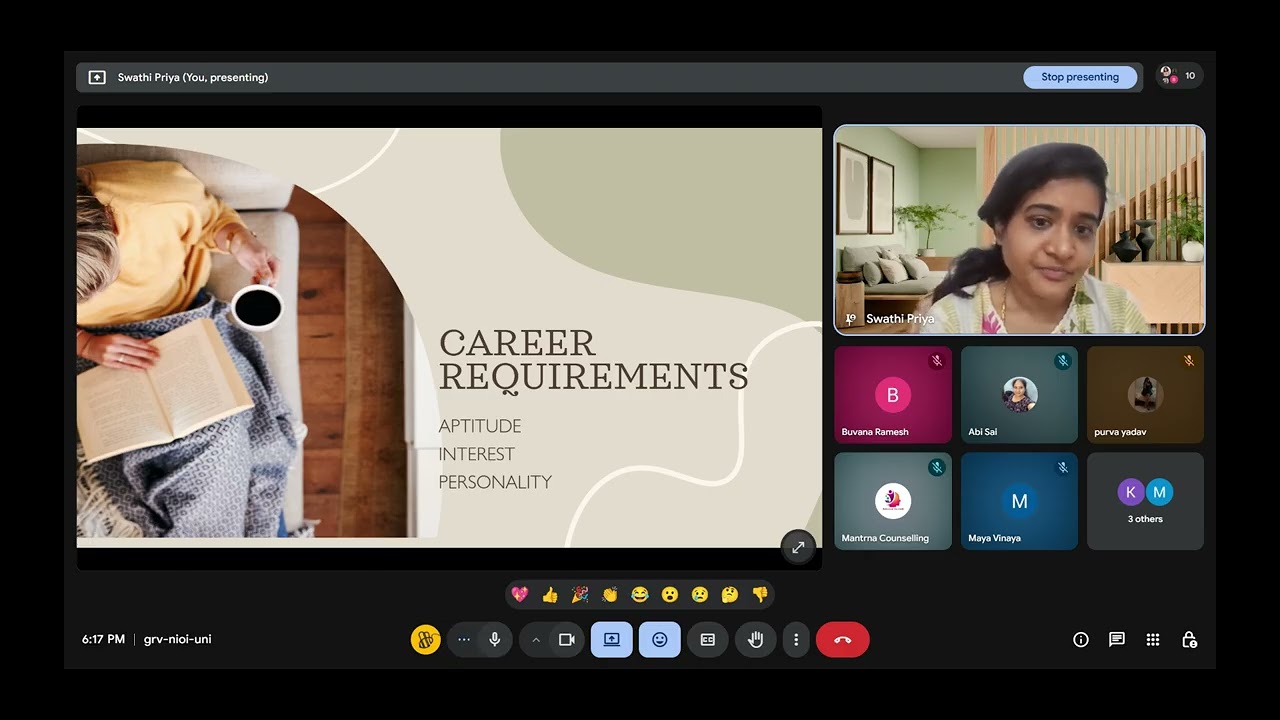Send the thumbs up reaction
The image size is (1280, 720).
pyautogui.click(x=550, y=595)
